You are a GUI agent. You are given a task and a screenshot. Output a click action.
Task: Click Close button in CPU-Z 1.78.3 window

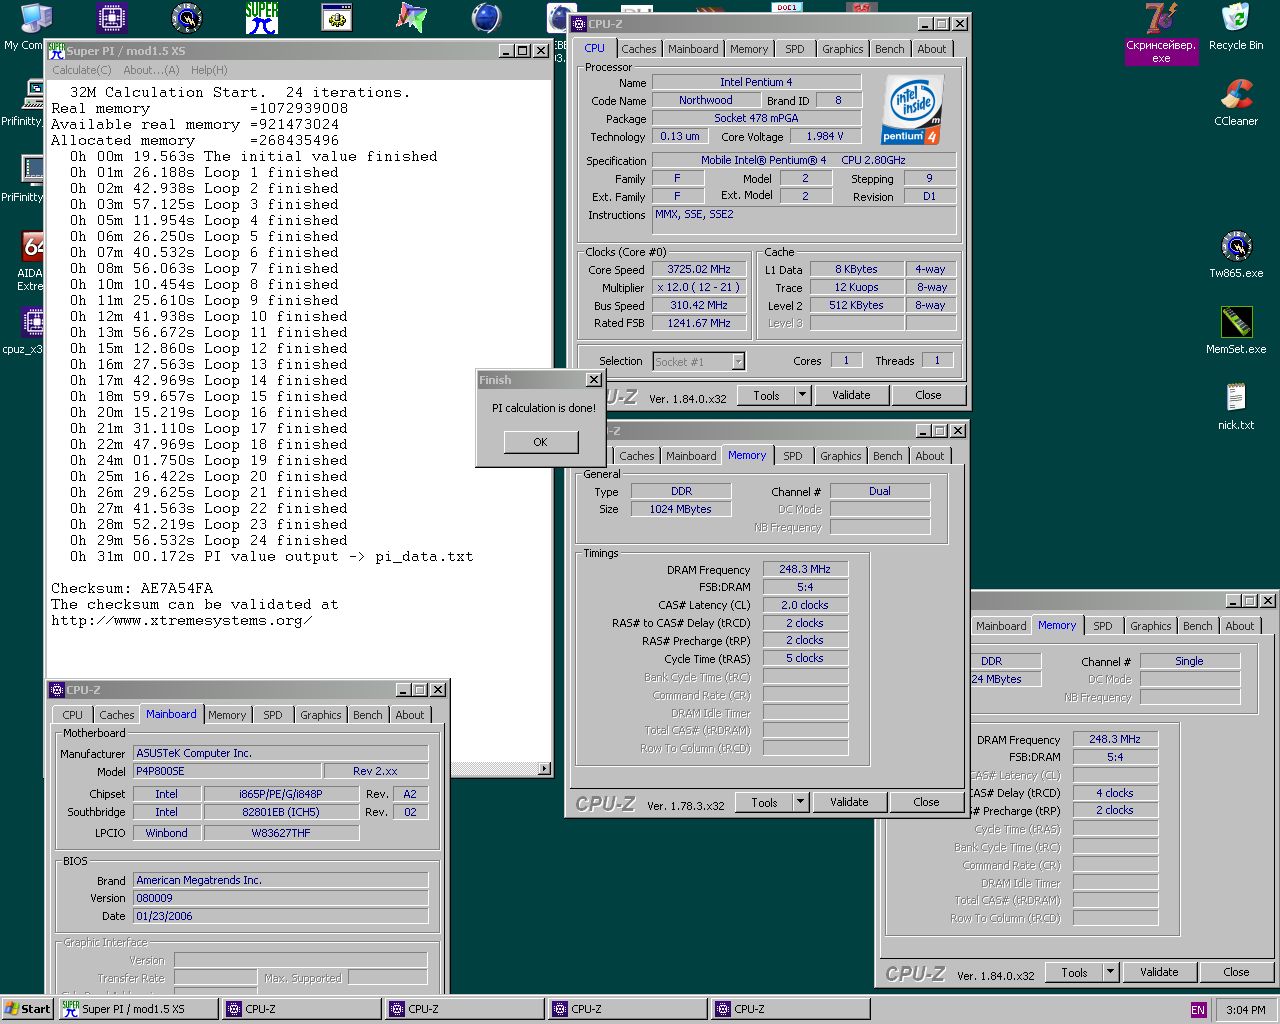(x=926, y=802)
